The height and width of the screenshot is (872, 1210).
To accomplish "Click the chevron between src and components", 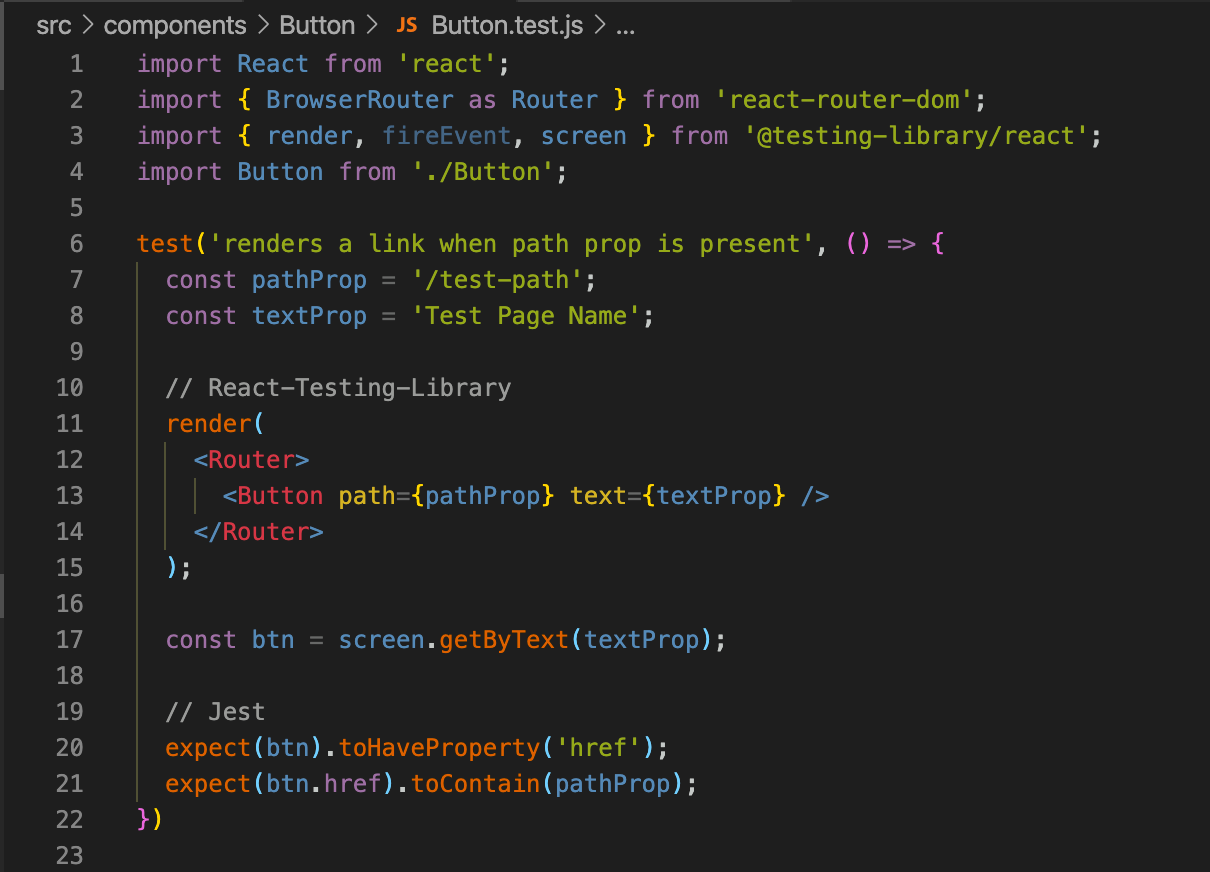I will click(89, 24).
